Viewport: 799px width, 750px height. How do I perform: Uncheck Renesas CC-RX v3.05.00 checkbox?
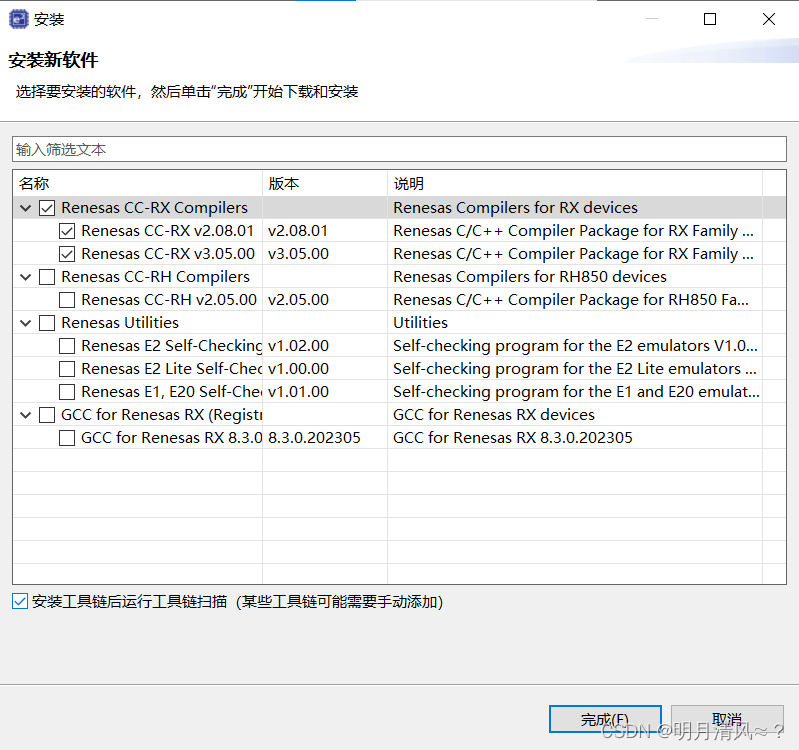click(67, 254)
